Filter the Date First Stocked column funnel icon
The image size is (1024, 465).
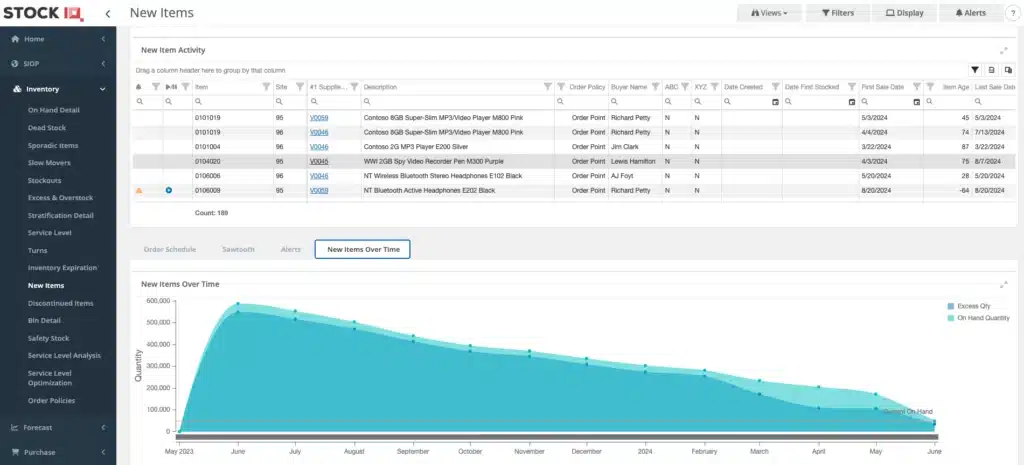852,87
